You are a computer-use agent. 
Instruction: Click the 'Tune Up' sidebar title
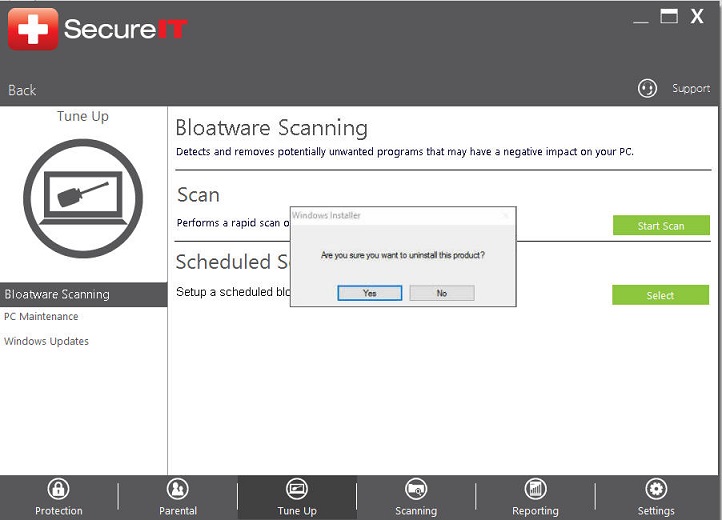click(83, 116)
